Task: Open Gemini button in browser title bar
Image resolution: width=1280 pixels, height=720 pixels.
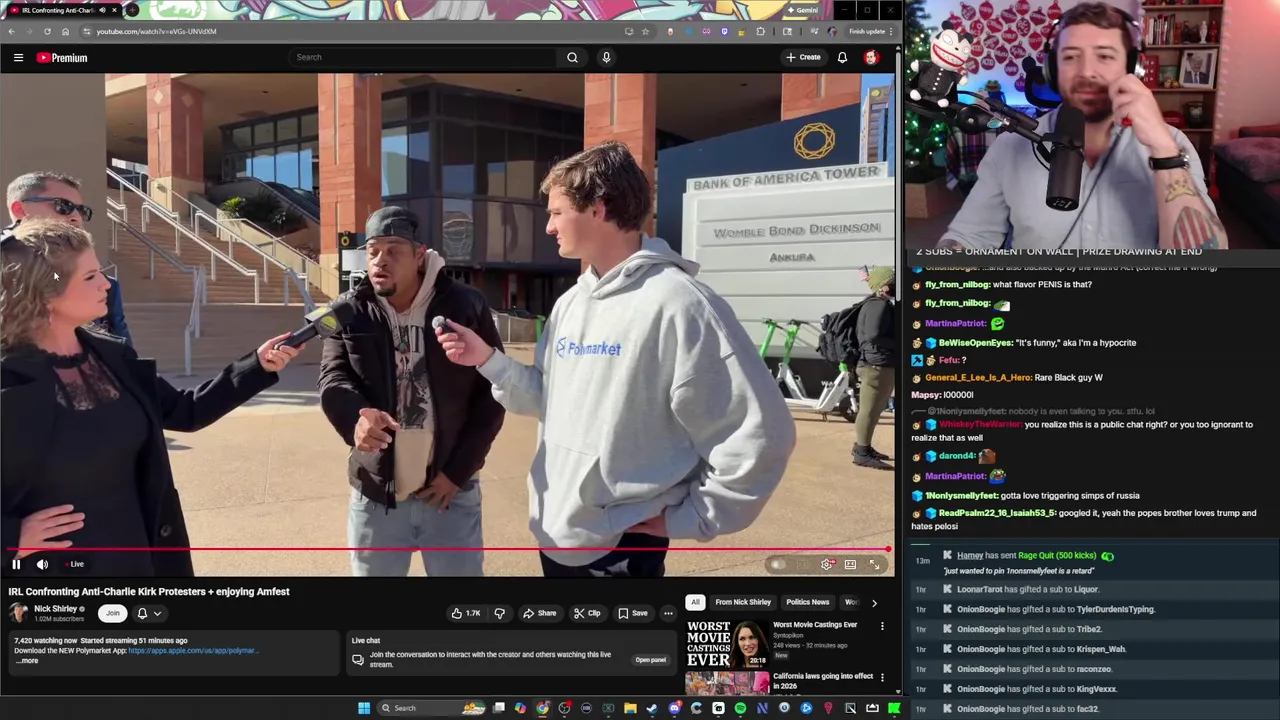Action: [x=803, y=10]
